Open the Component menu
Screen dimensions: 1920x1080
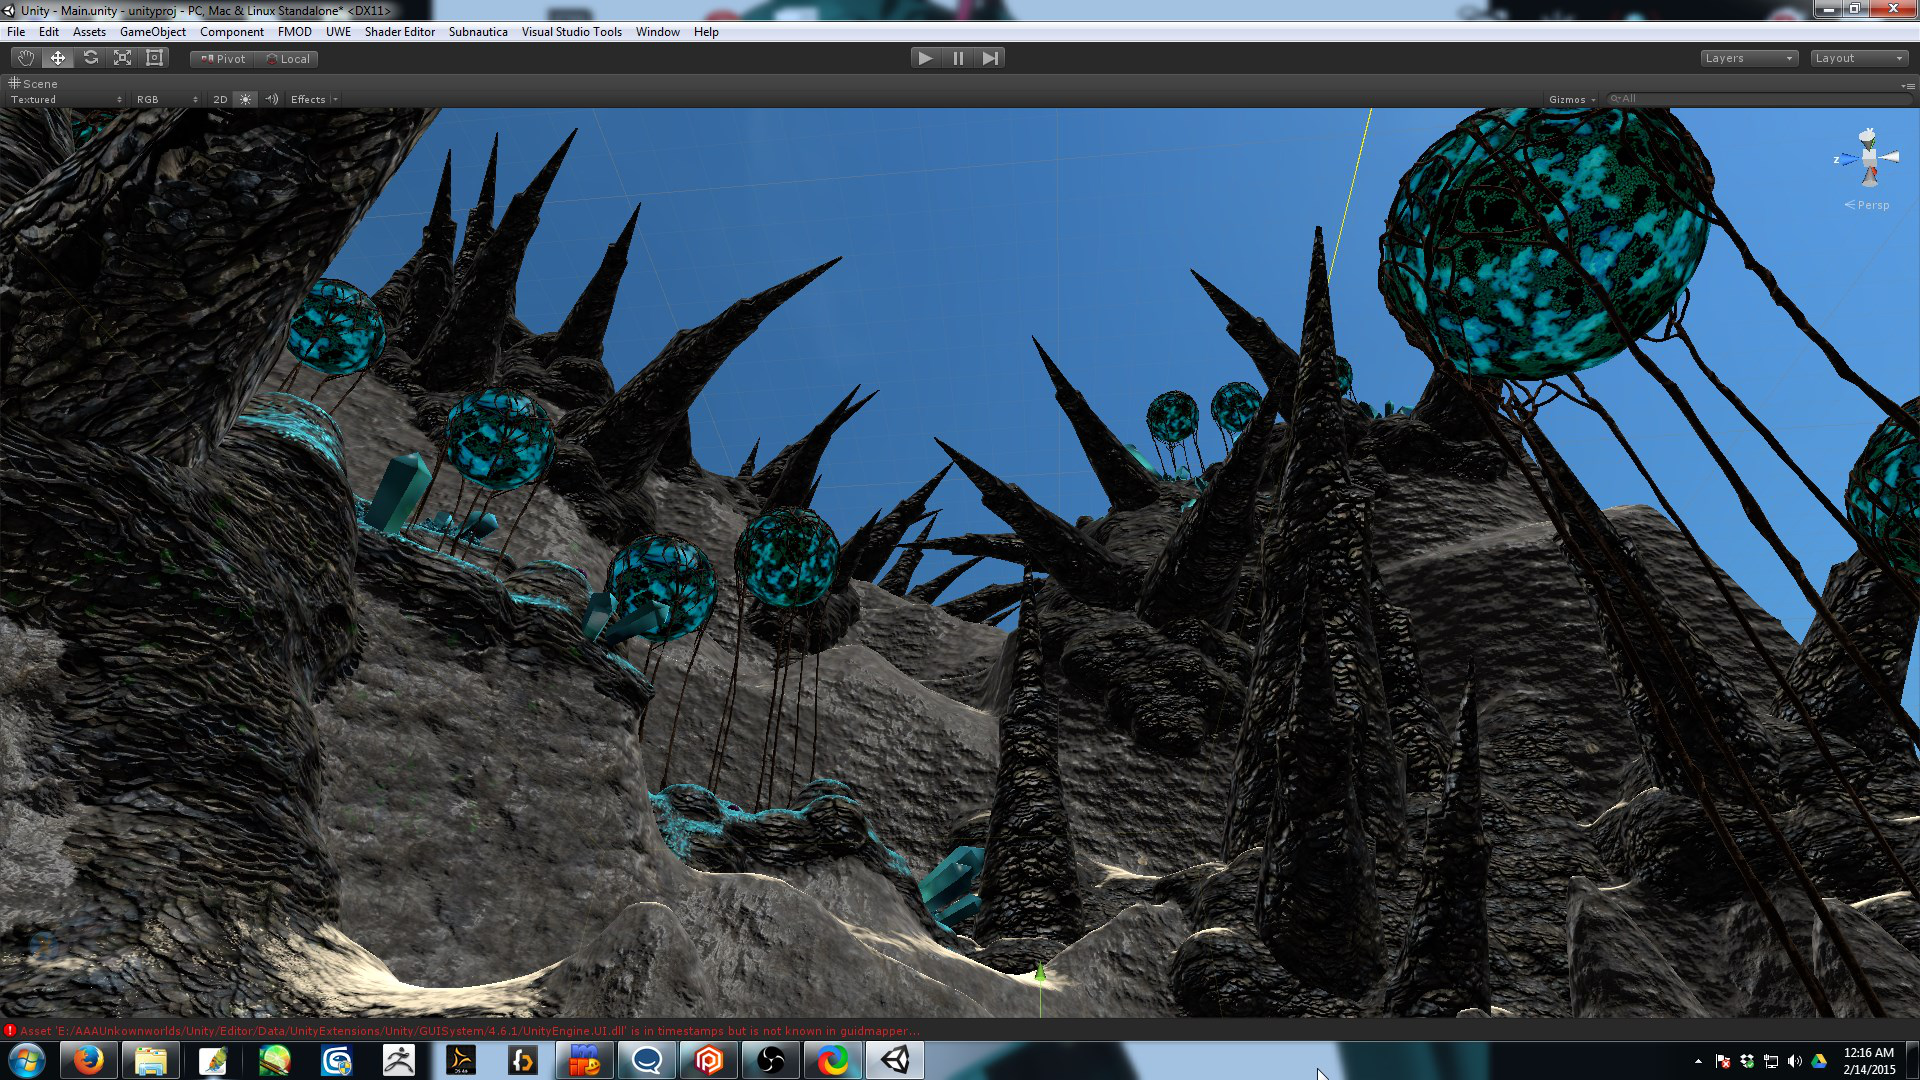(232, 32)
